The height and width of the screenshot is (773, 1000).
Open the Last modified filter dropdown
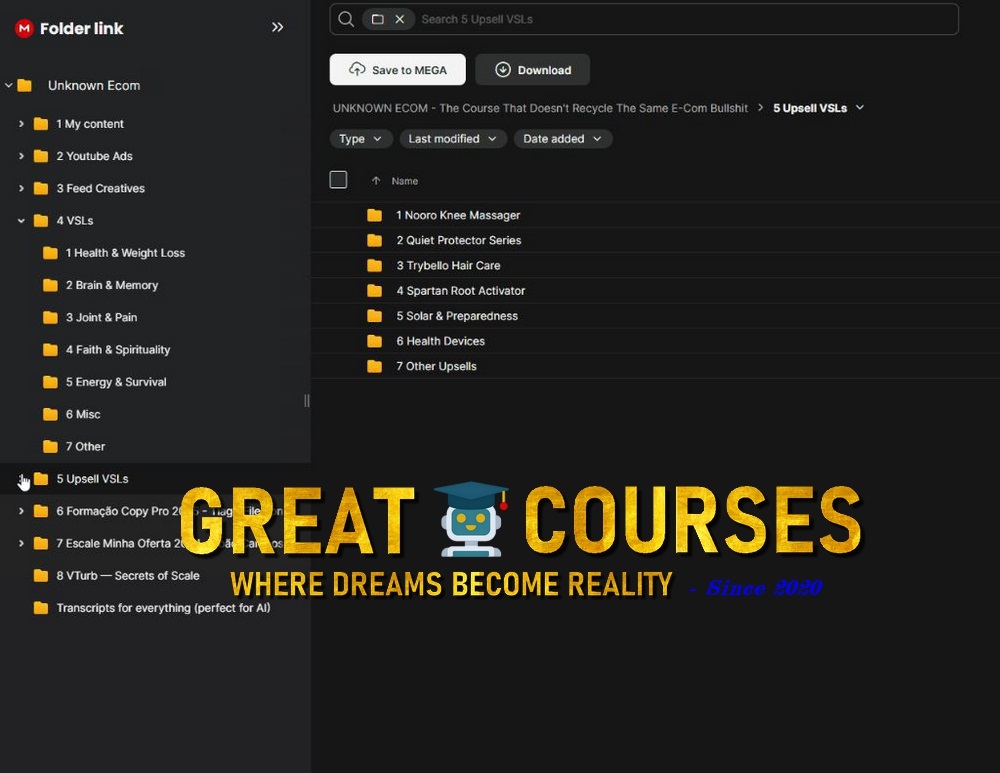click(453, 138)
